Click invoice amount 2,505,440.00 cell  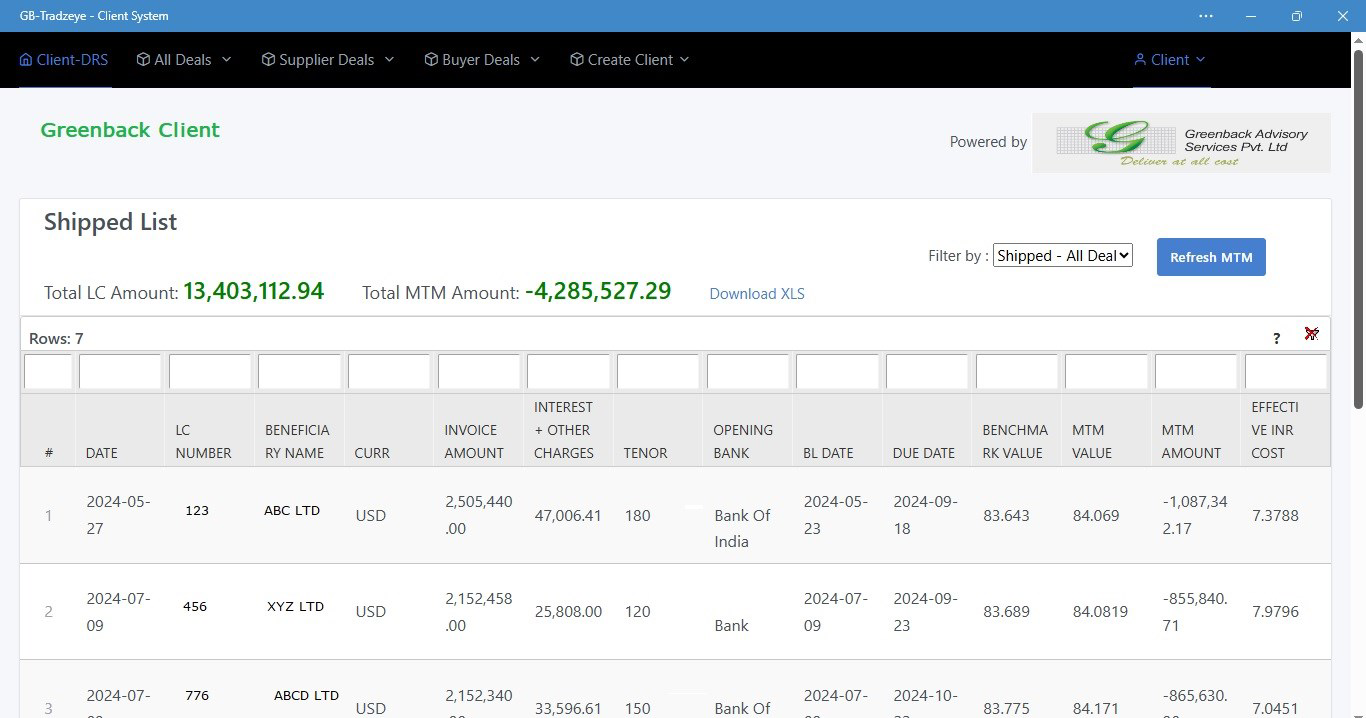coord(479,515)
